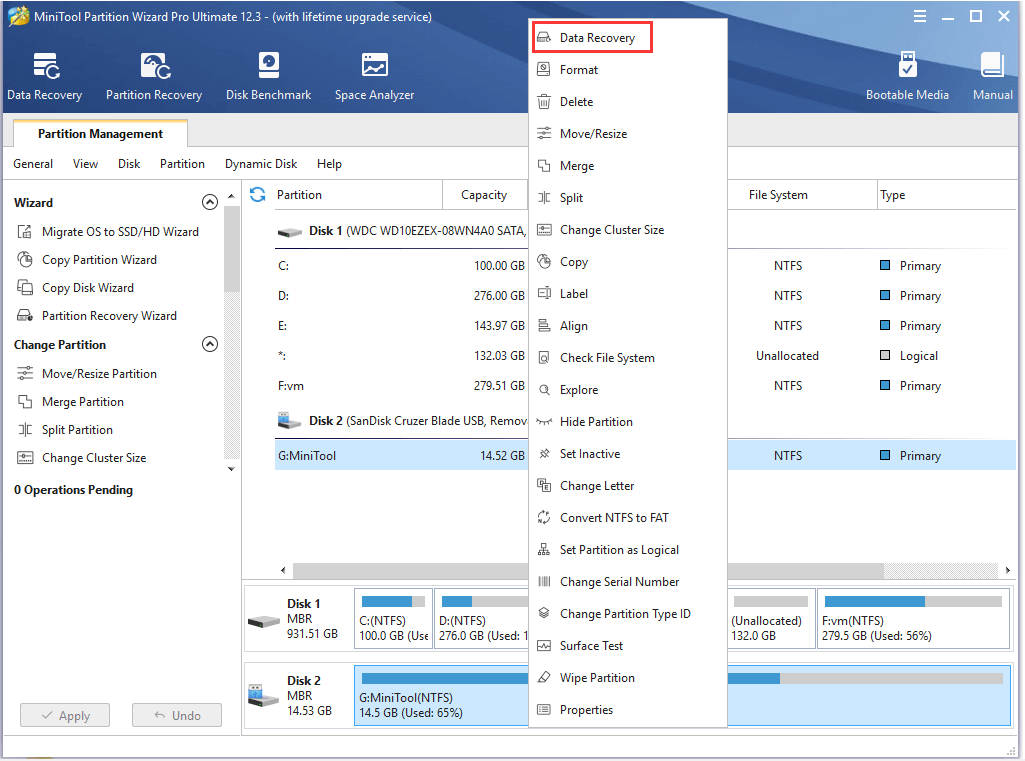The width and height of the screenshot is (1025, 761).
Task: Open the Space Analyzer tool
Action: 375,76
